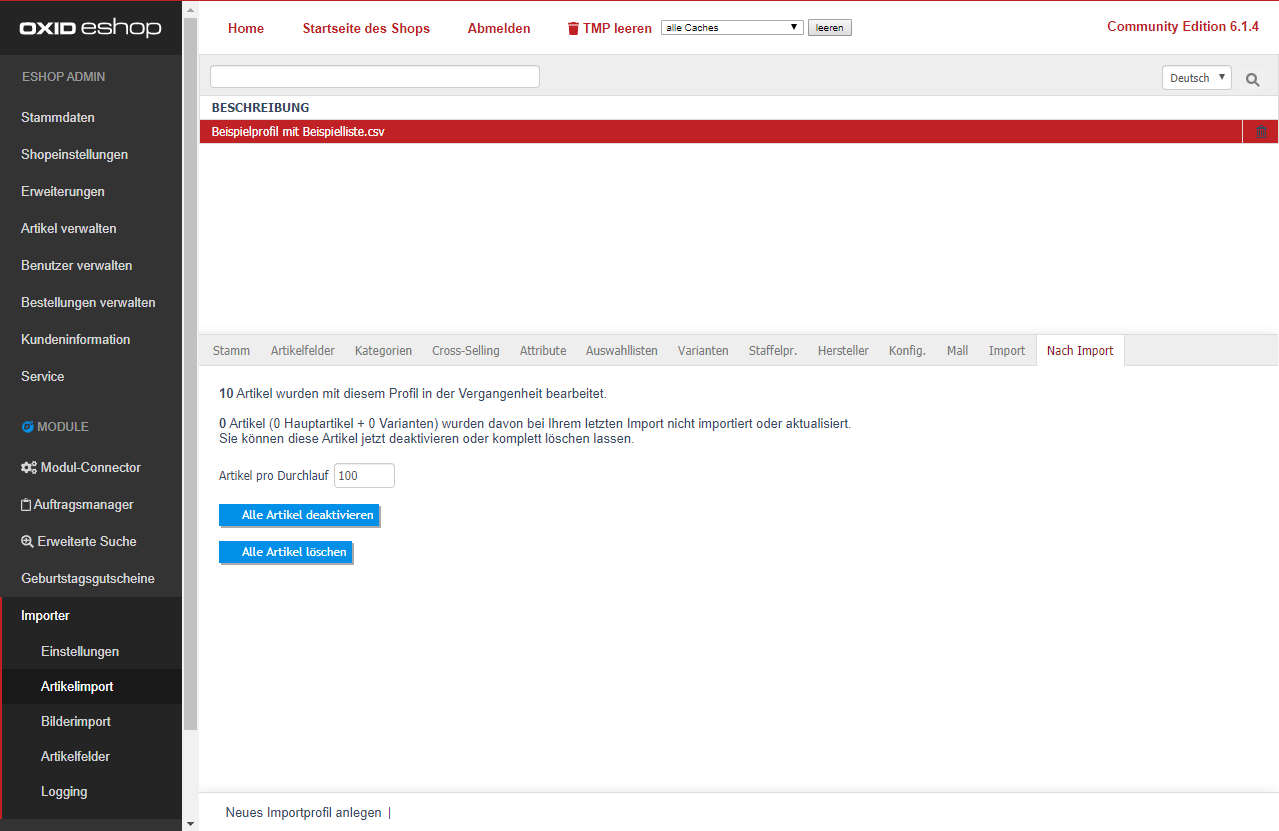Click the blue MODULE logo icon

click(x=27, y=427)
